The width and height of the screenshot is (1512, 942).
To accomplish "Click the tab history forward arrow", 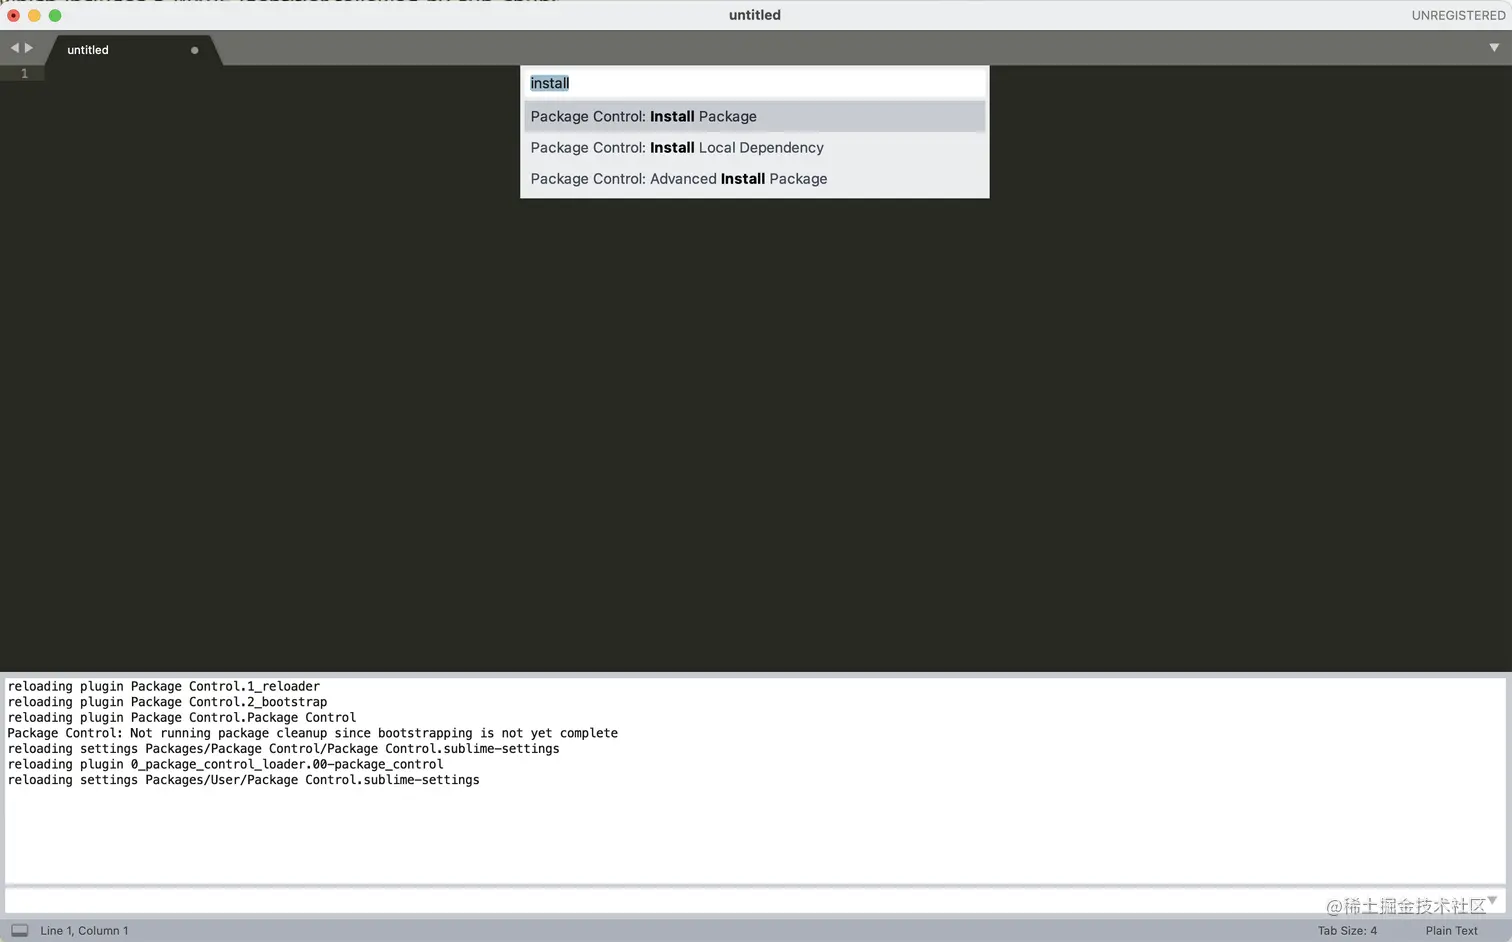I will [29, 48].
